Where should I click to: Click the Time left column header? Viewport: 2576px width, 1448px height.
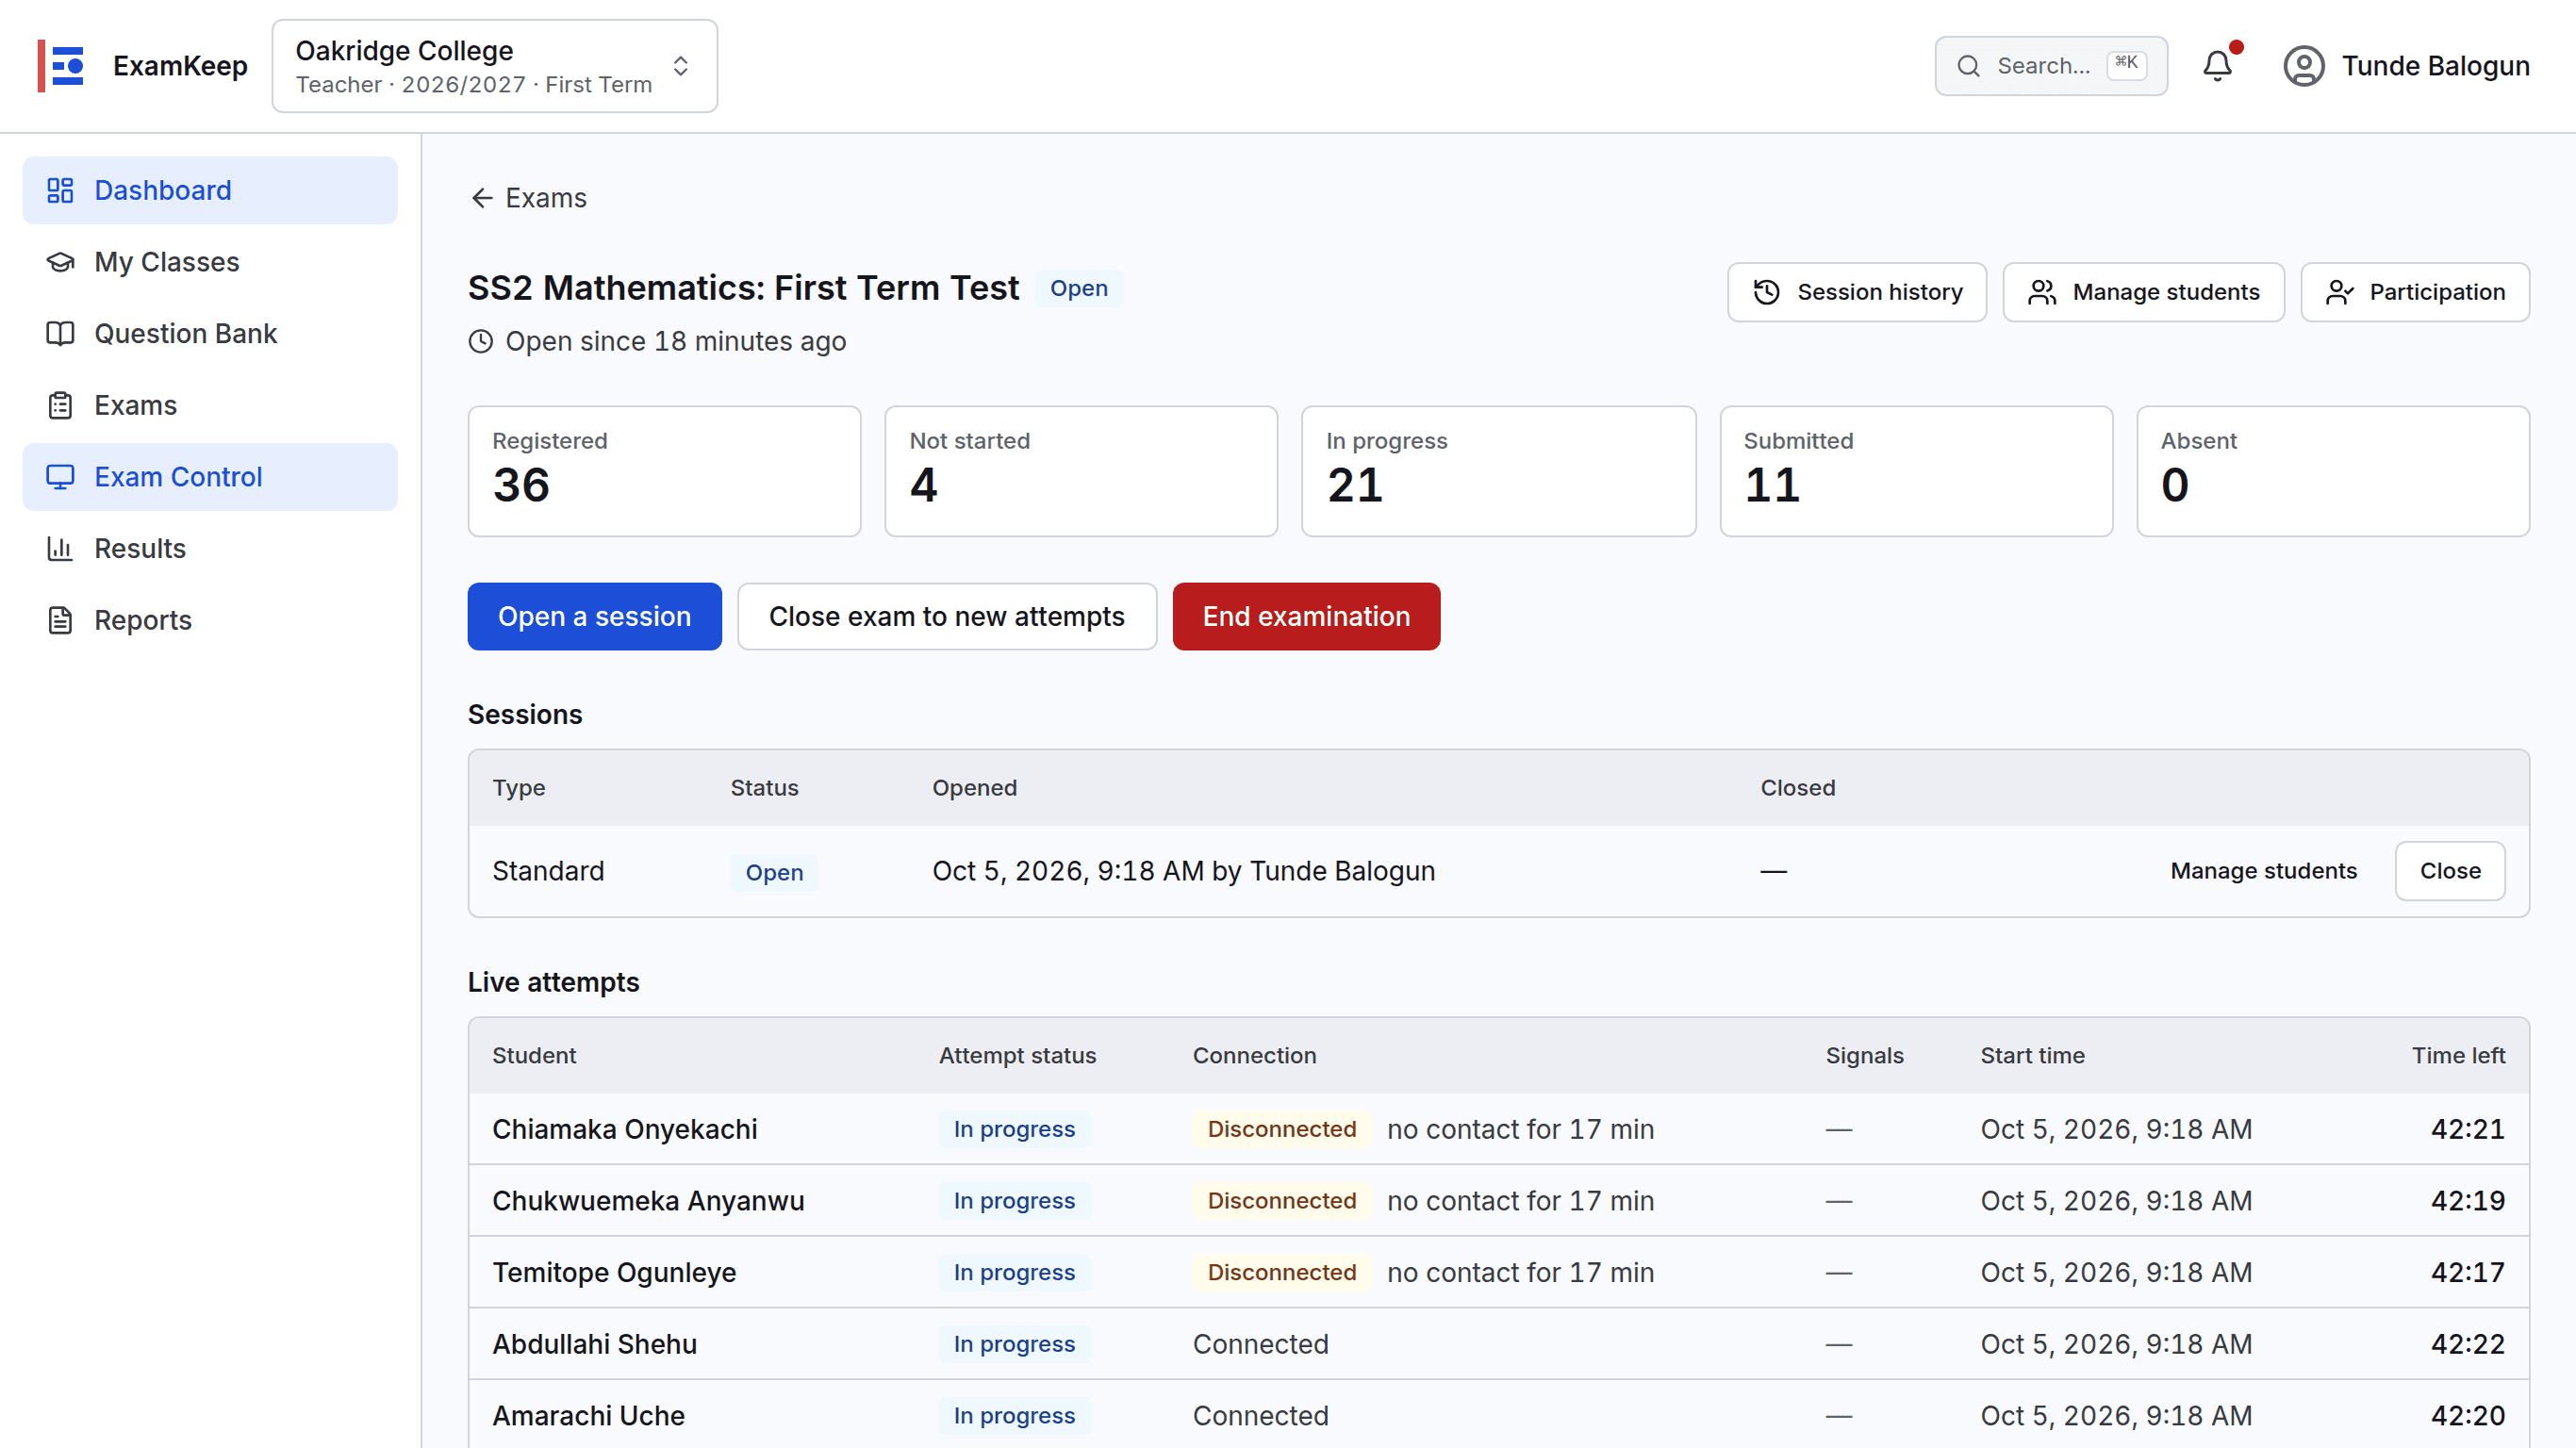[2458, 1055]
